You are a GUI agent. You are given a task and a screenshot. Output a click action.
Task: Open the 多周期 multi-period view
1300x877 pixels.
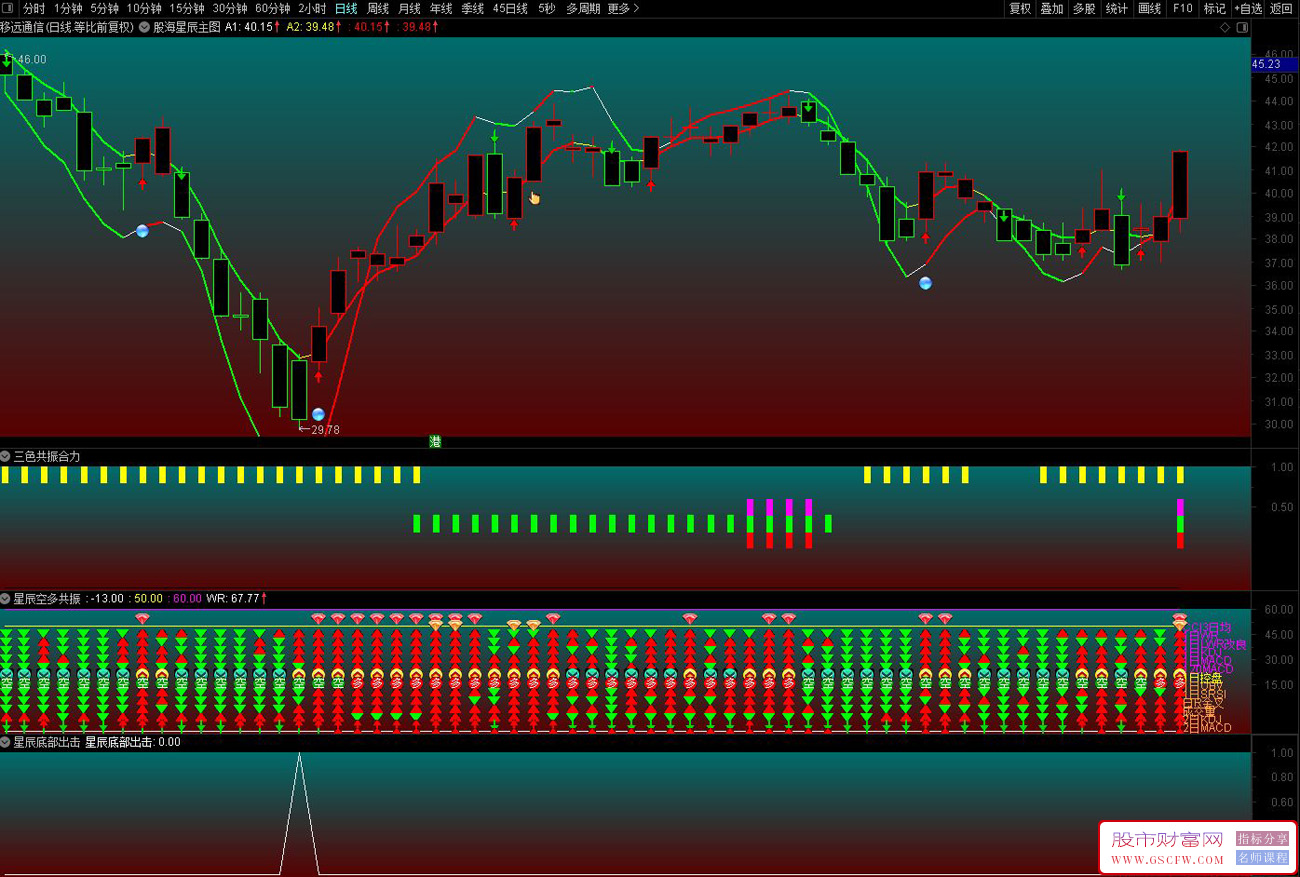coord(583,8)
